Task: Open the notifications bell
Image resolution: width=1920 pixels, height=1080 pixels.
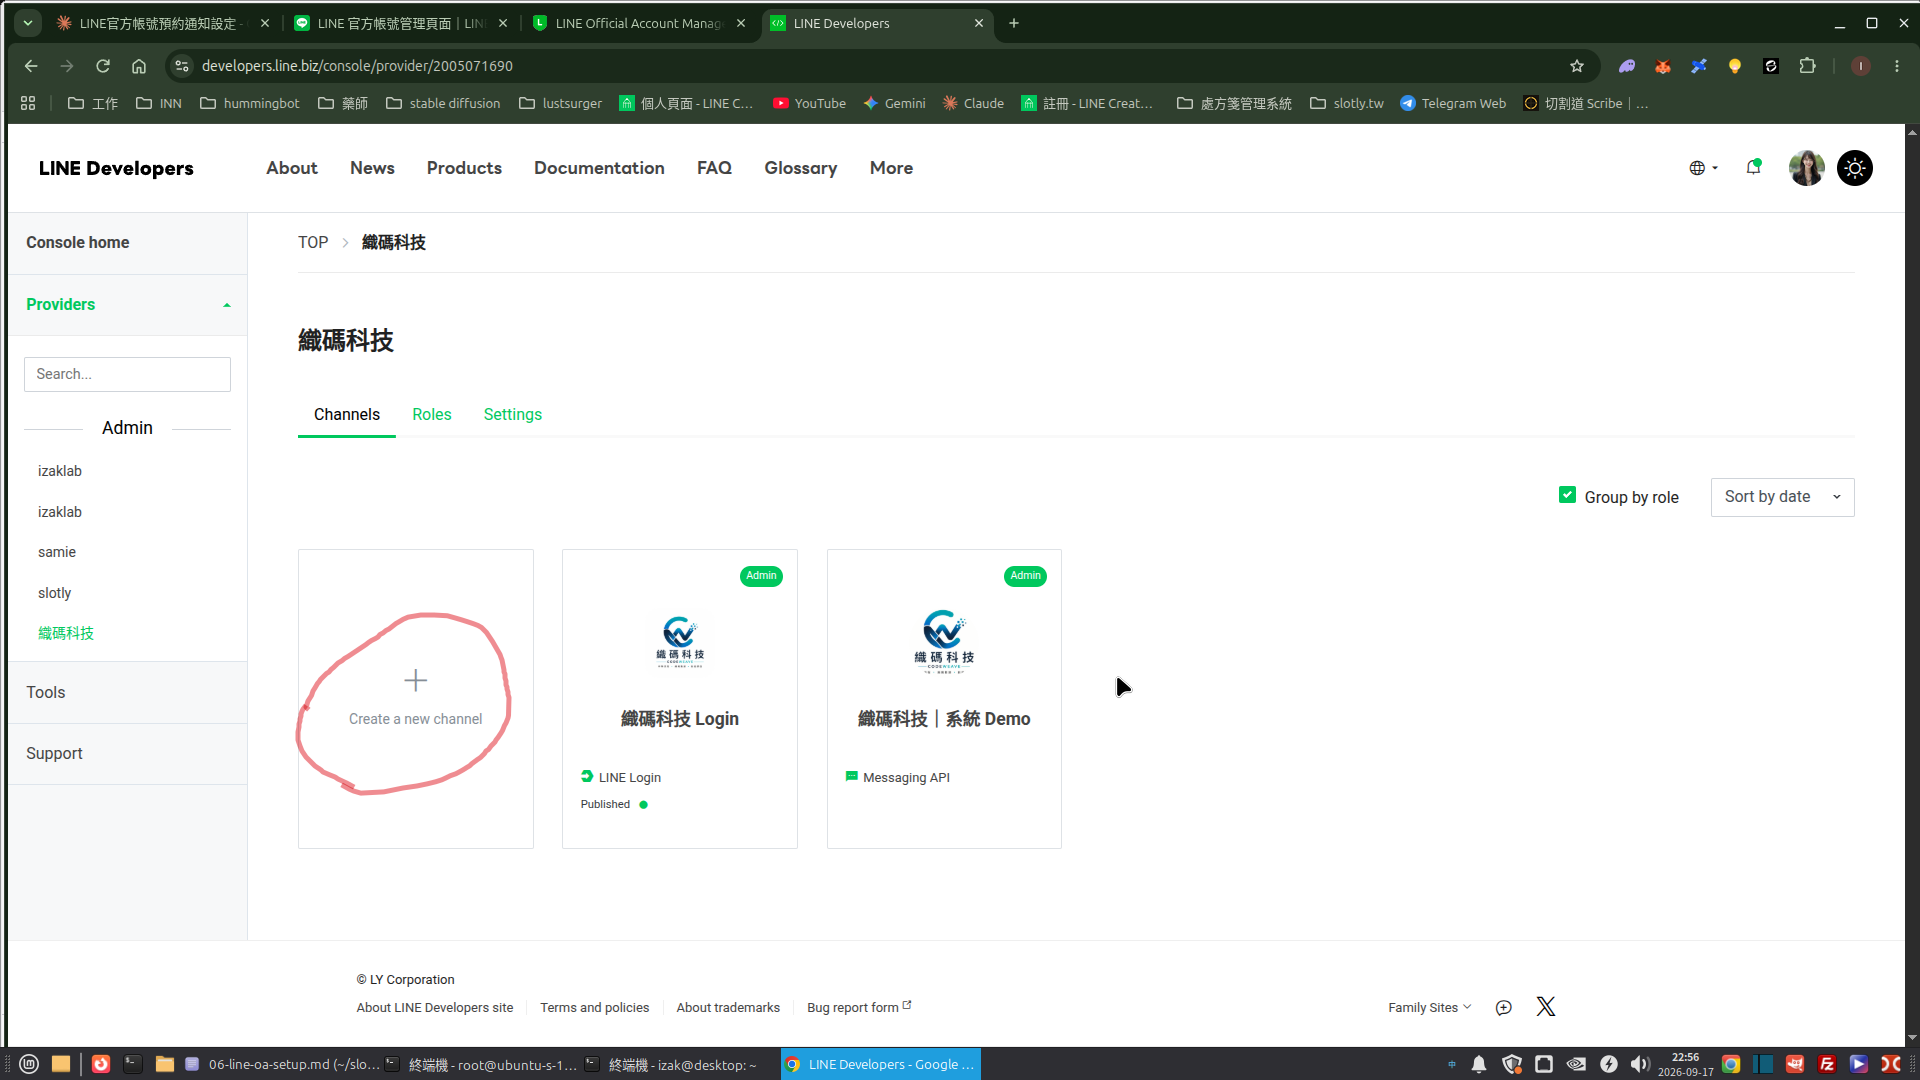Action: pyautogui.click(x=1753, y=167)
